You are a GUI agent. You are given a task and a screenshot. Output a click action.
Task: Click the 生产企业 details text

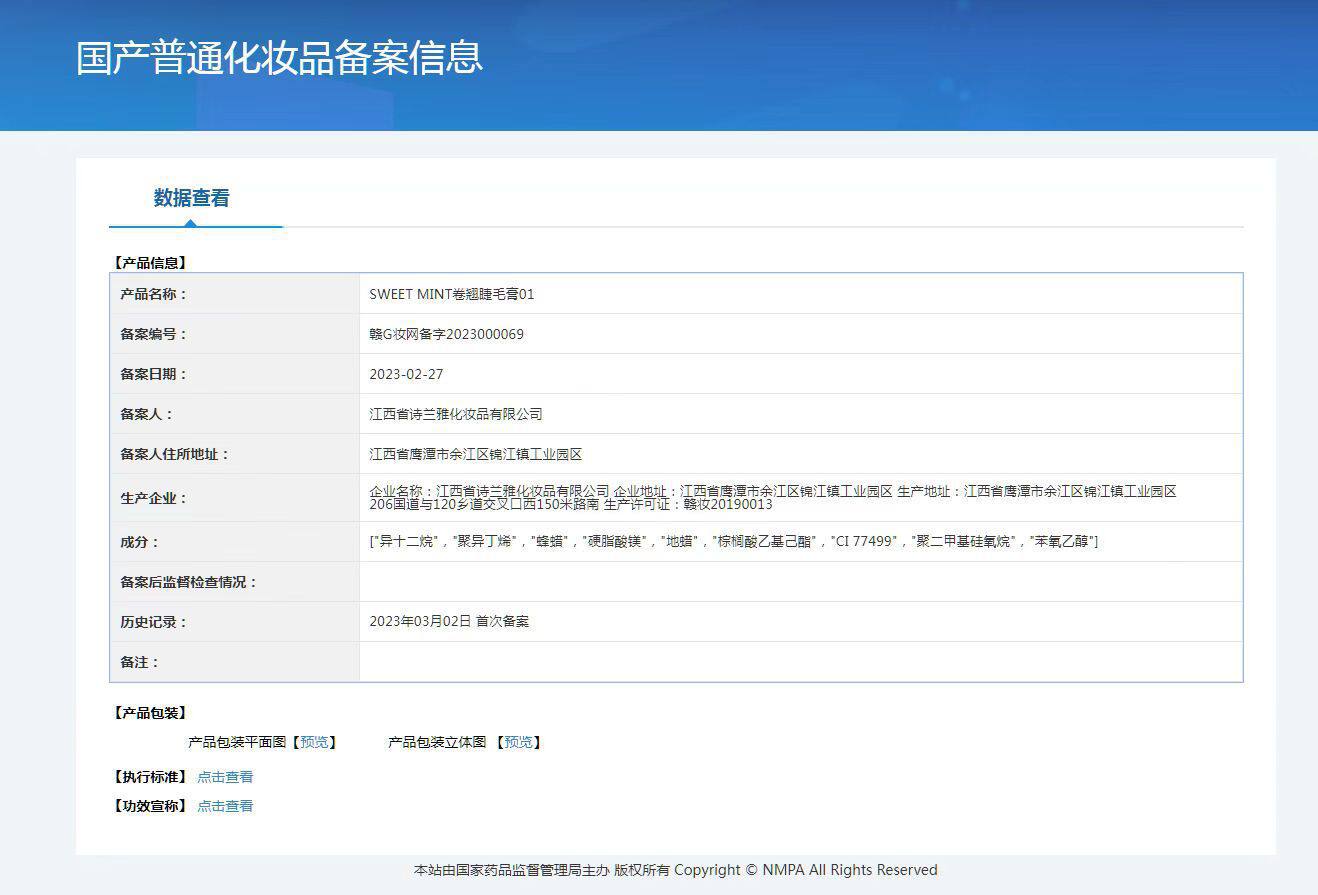coord(773,498)
